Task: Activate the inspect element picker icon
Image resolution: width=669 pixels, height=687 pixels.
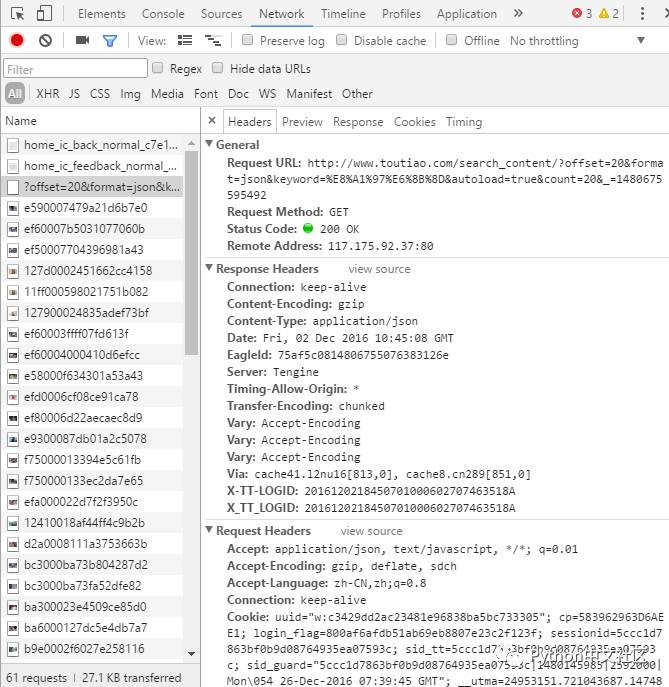Action: pos(18,14)
